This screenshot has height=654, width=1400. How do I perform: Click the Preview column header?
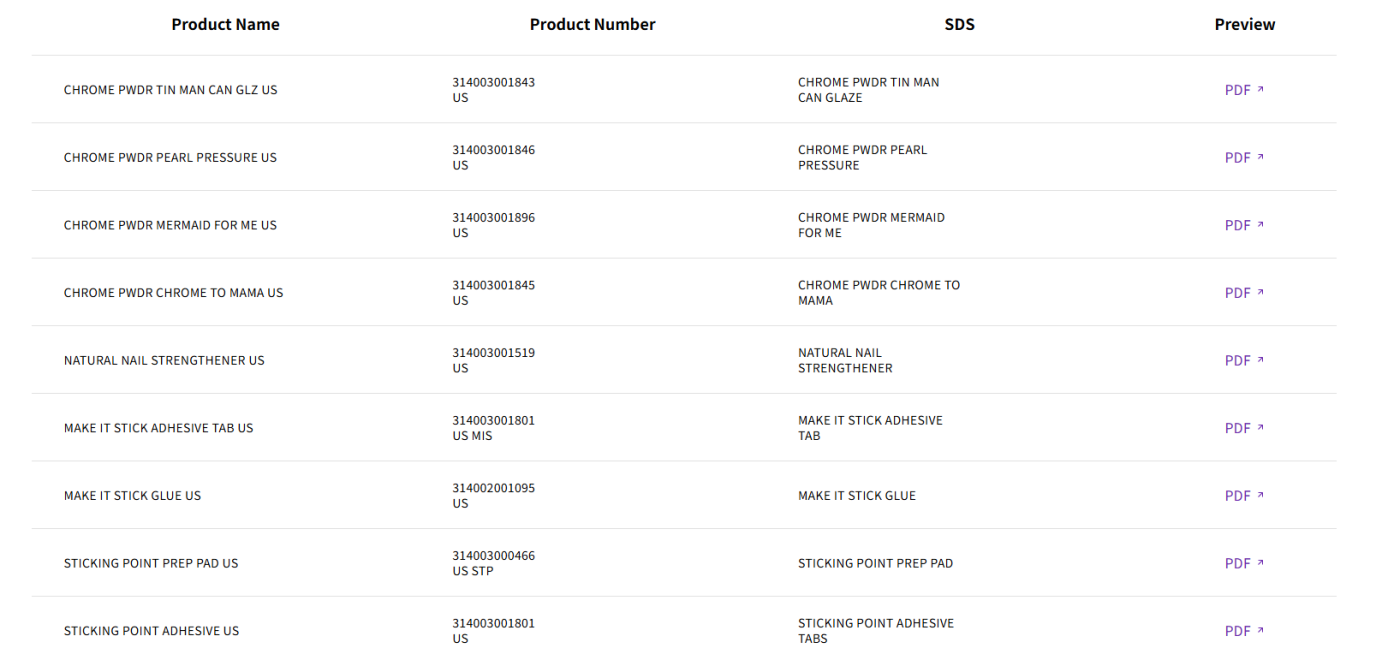[1244, 25]
